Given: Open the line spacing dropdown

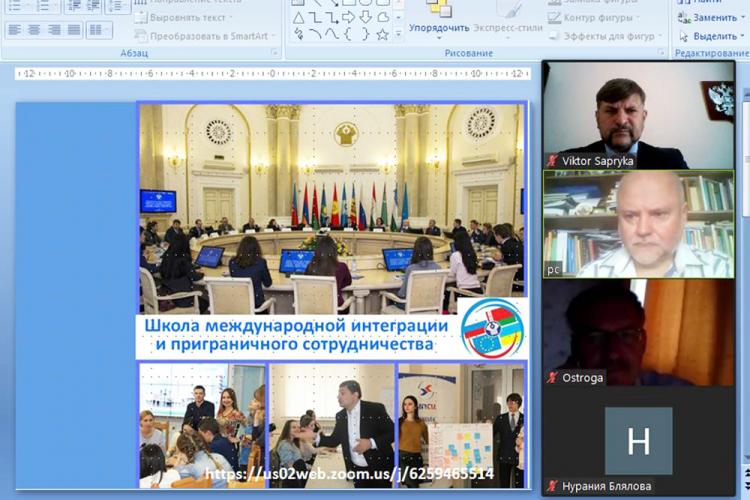Looking at the screenshot, I should [x=117, y=6].
